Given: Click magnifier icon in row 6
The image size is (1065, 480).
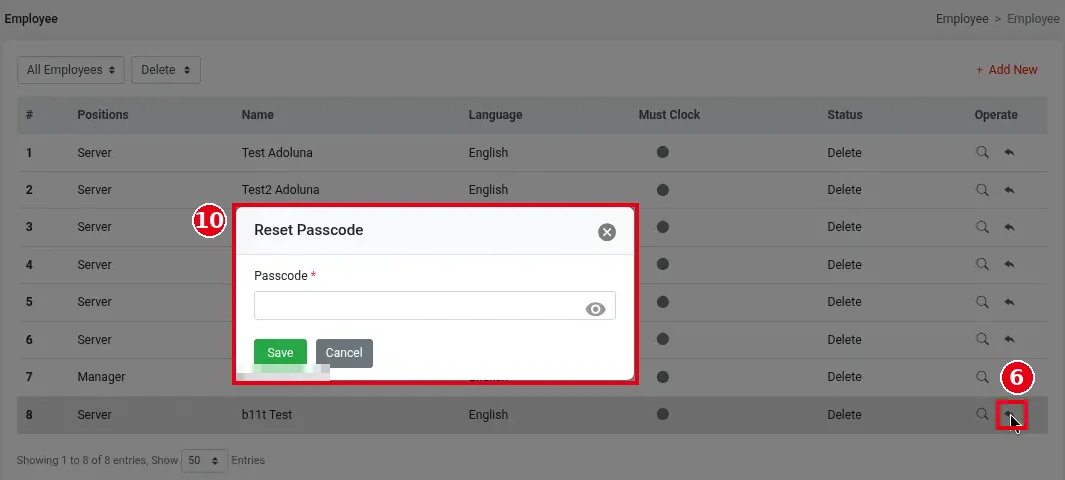Looking at the screenshot, I should tap(981, 338).
